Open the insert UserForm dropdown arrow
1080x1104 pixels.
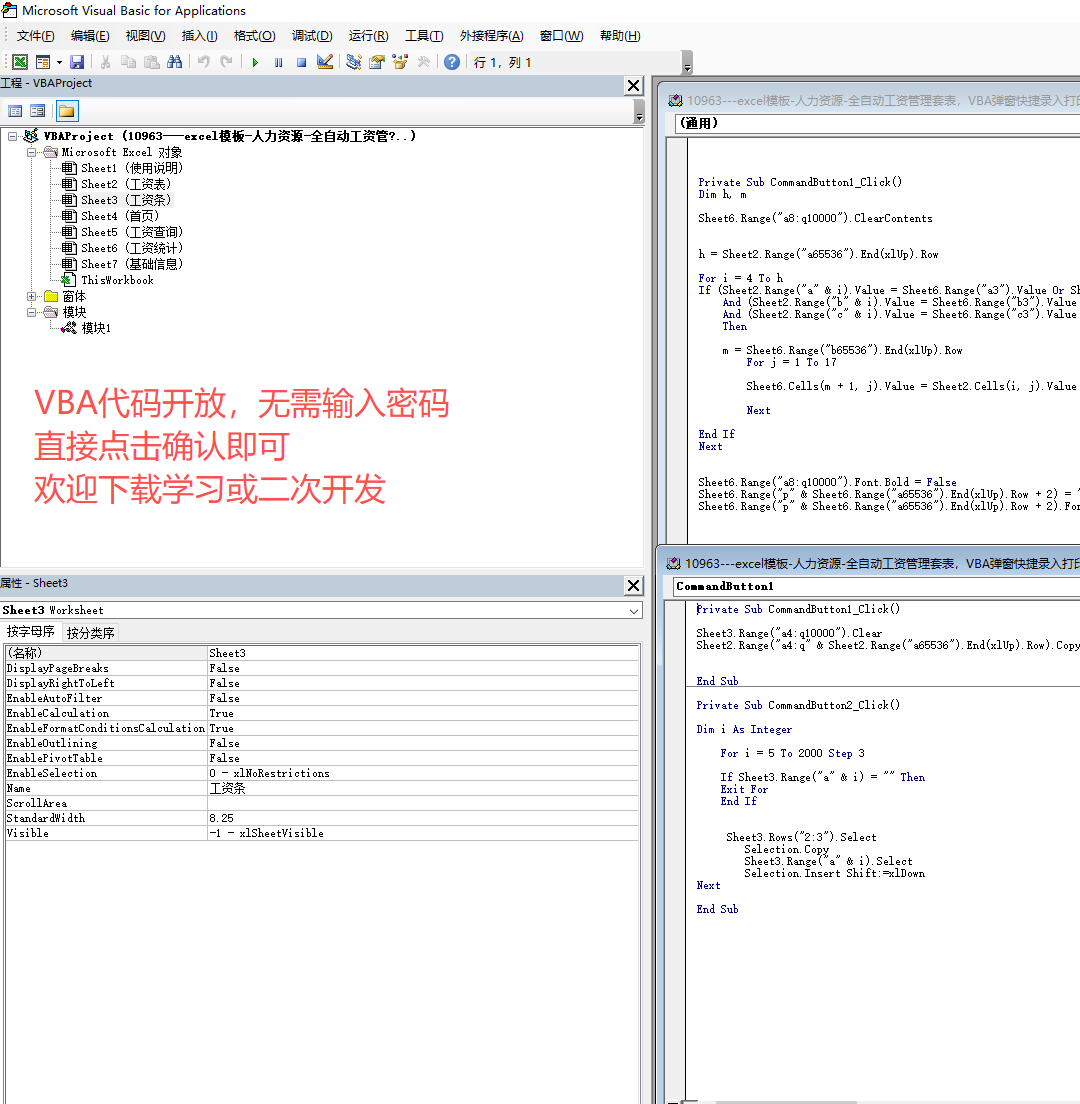(x=59, y=62)
